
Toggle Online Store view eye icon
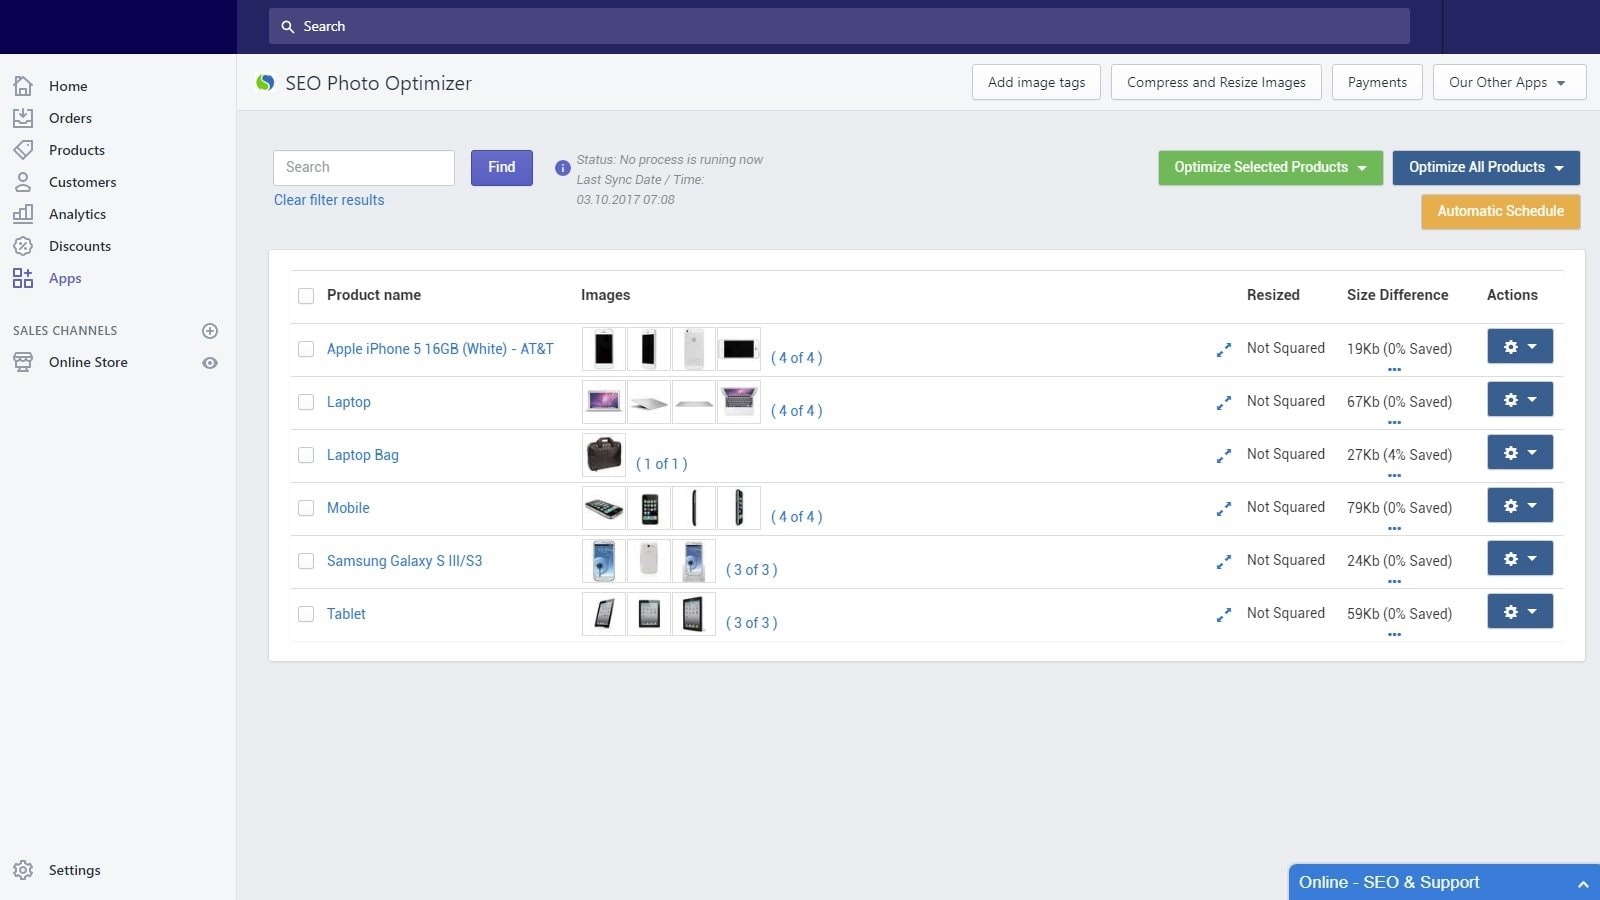tap(210, 363)
